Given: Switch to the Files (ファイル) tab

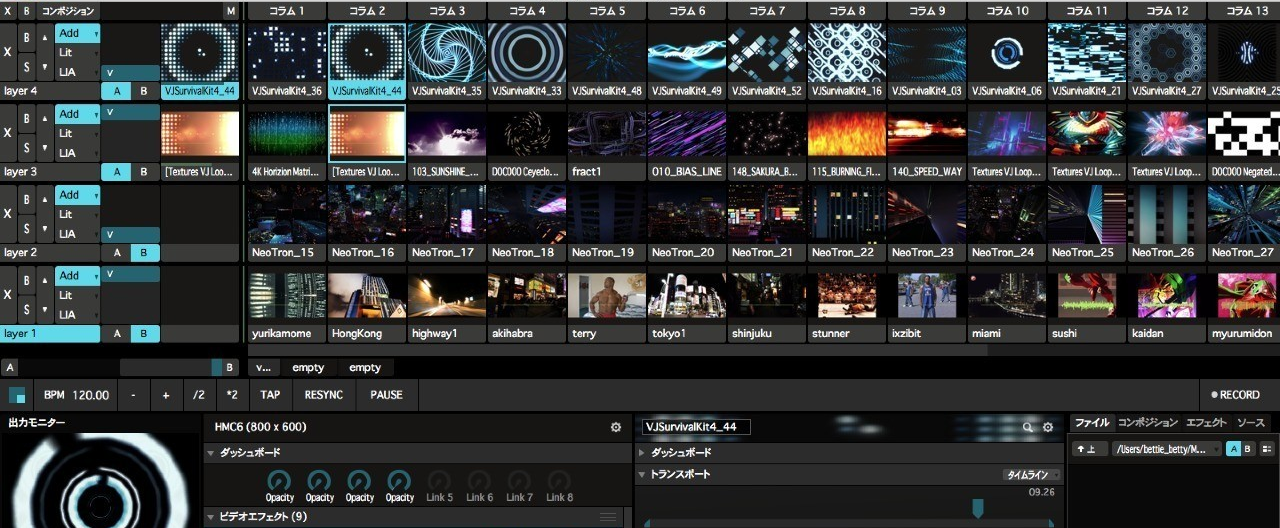Looking at the screenshot, I should point(1093,423).
